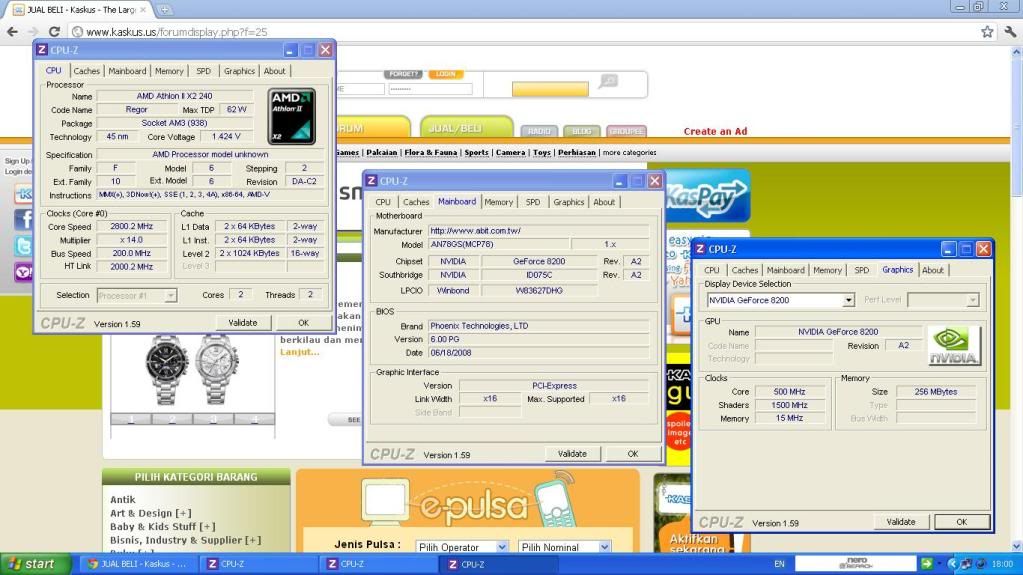This screenshot has width=1023, height=575.
Task: Open new browser tab button
Action: coord(164,10)
